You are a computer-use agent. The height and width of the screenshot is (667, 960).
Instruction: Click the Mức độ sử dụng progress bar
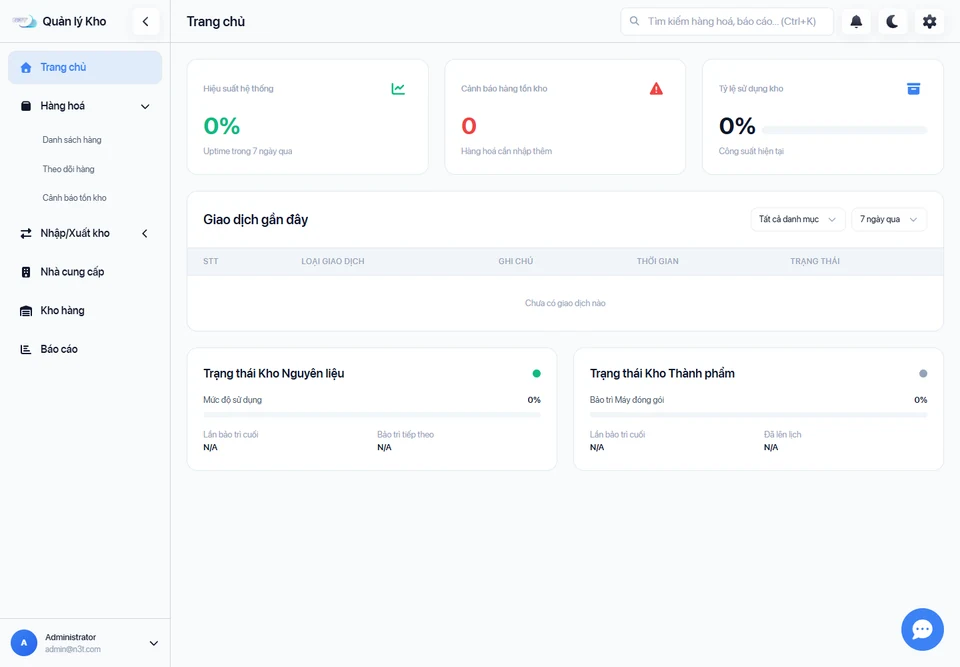(372, 415)
